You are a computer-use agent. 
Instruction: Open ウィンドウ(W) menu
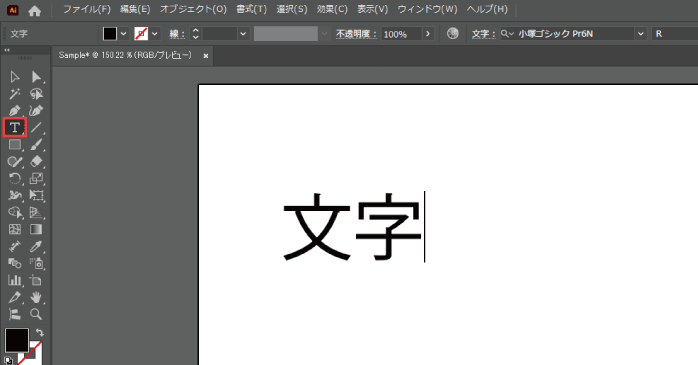427,9
